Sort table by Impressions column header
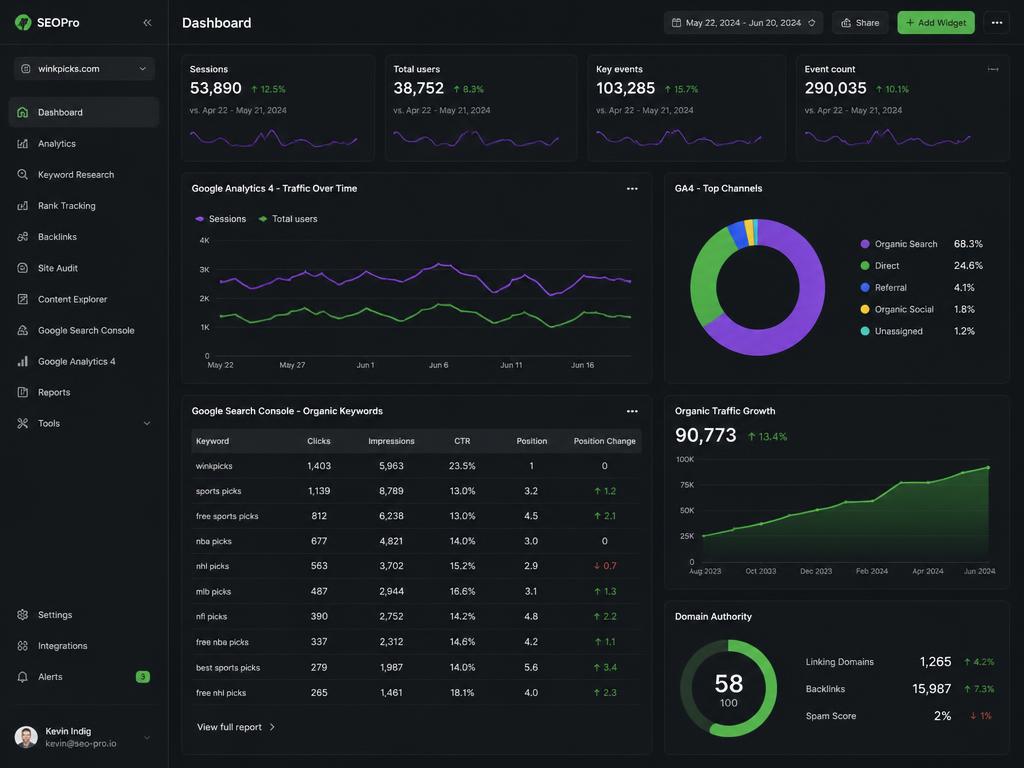Screen dimensions: 1024x768 pyautogui.click(x=391, y=441)
